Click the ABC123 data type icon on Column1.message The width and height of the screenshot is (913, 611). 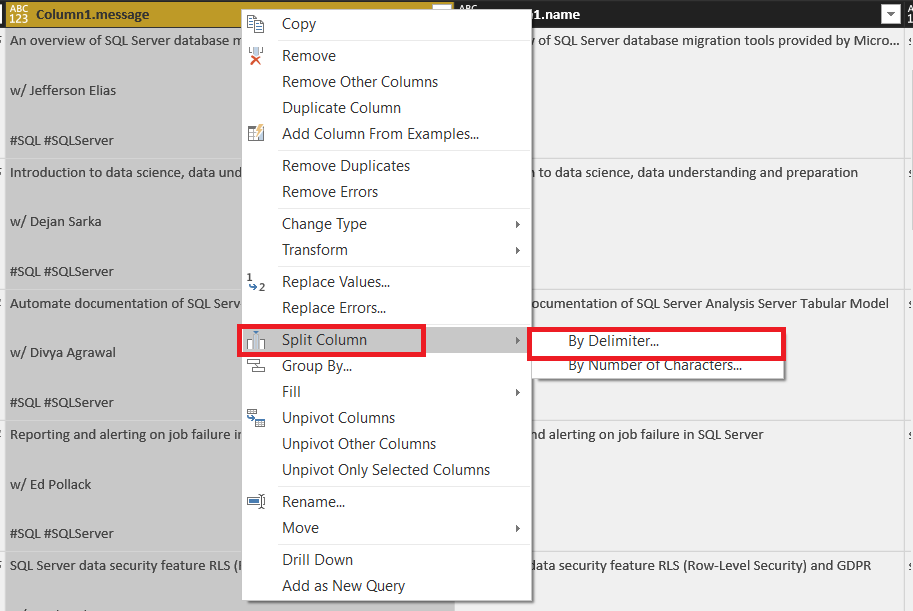pos(18,15)
